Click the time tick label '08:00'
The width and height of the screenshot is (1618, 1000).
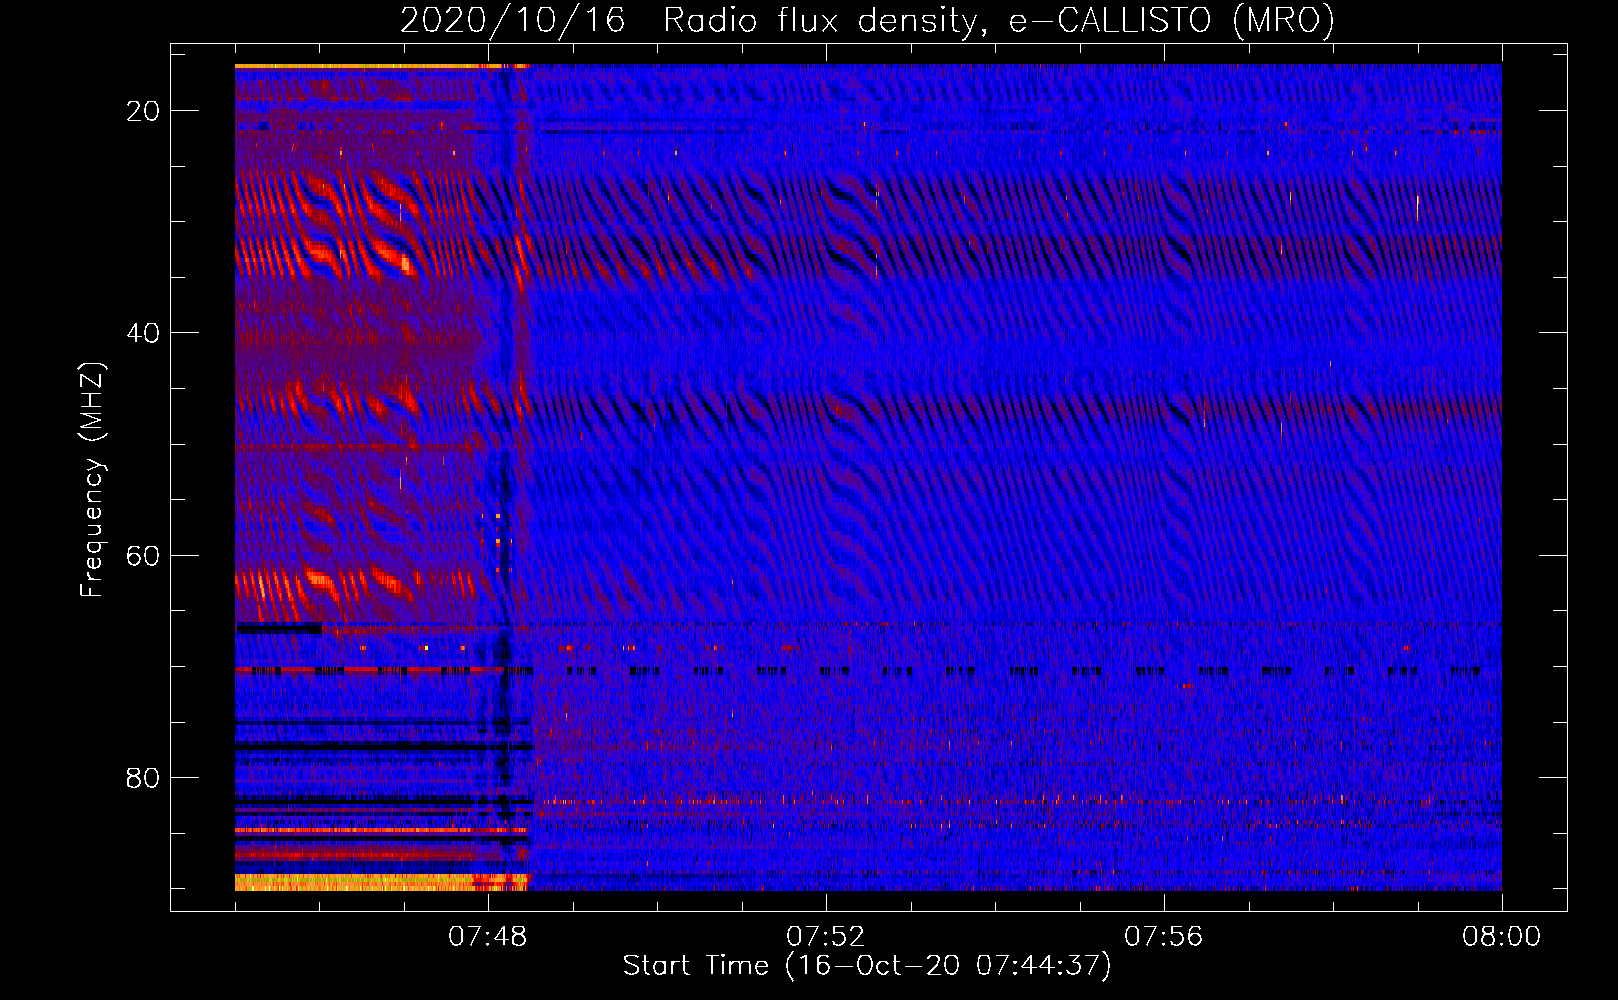point(1501,937)
